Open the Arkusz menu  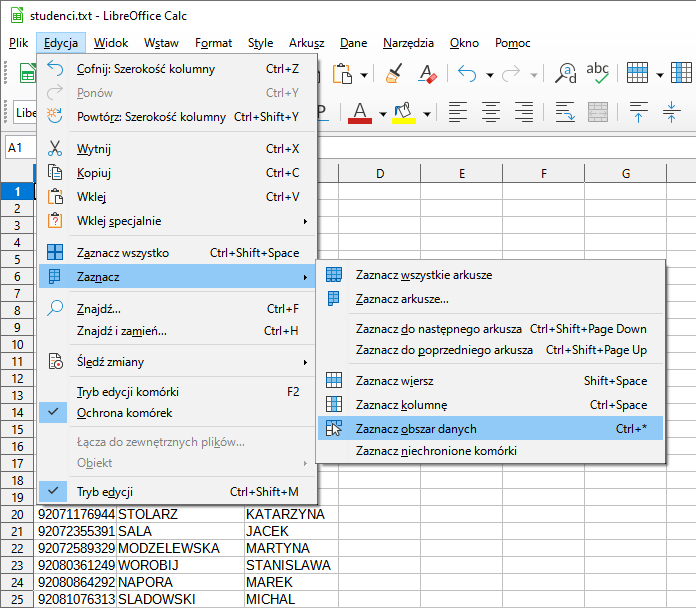pos(307,43)
